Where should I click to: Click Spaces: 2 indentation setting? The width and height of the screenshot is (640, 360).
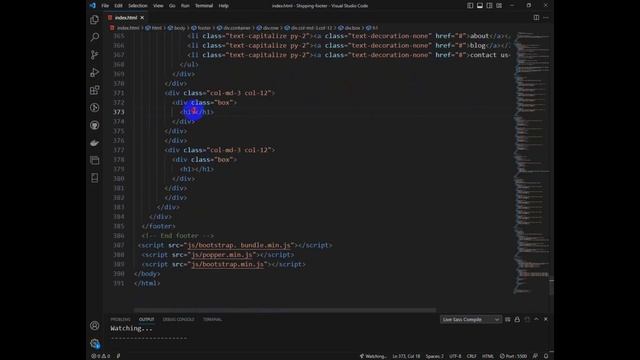pyautogui.click(x=435, y=356)
